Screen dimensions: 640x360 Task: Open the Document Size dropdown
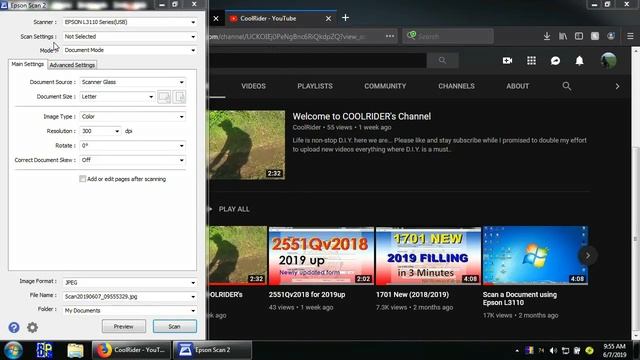coord(117,97)
